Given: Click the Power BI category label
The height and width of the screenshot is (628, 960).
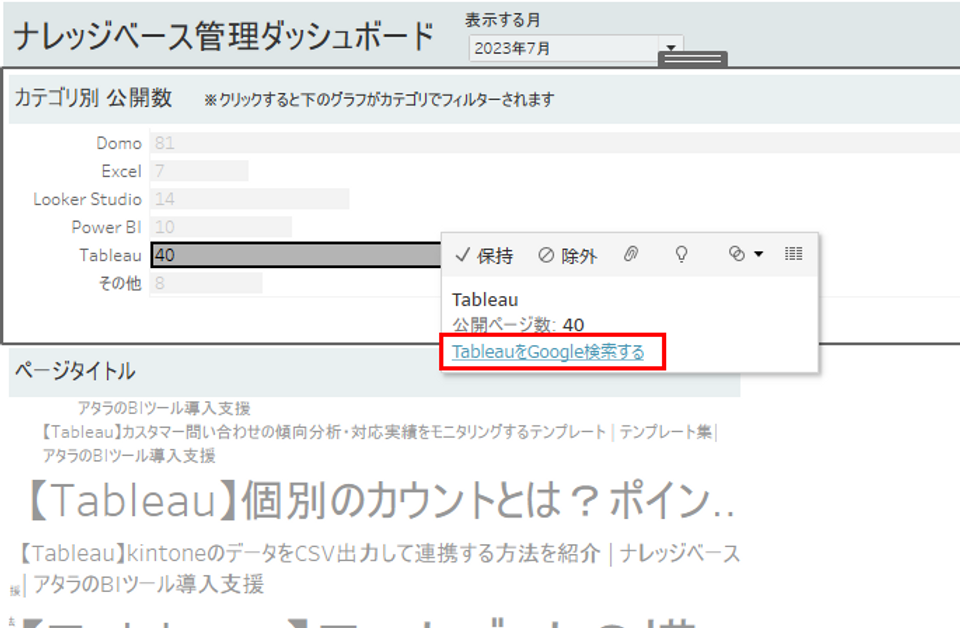Looking at the screenshot, I should 107,228.
